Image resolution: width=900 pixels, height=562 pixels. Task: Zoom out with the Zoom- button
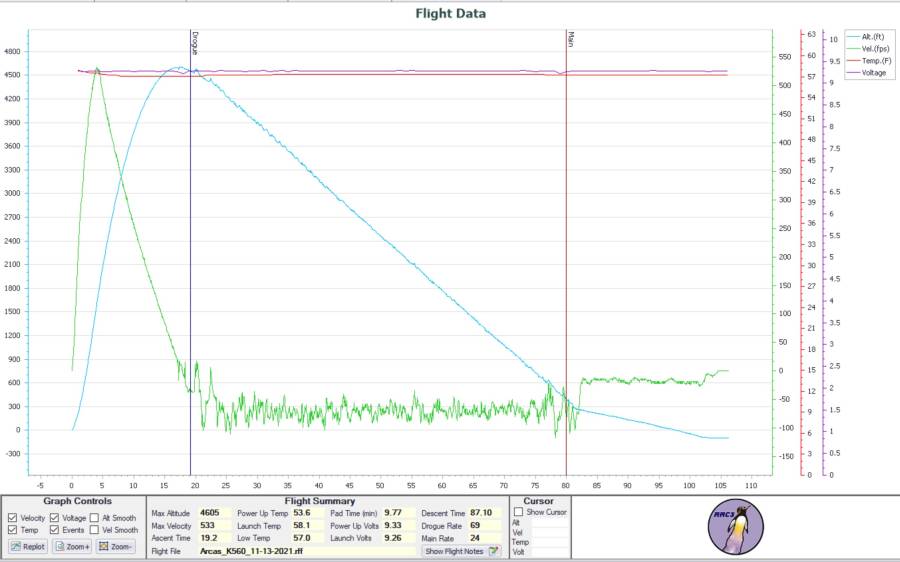(116, 547)
